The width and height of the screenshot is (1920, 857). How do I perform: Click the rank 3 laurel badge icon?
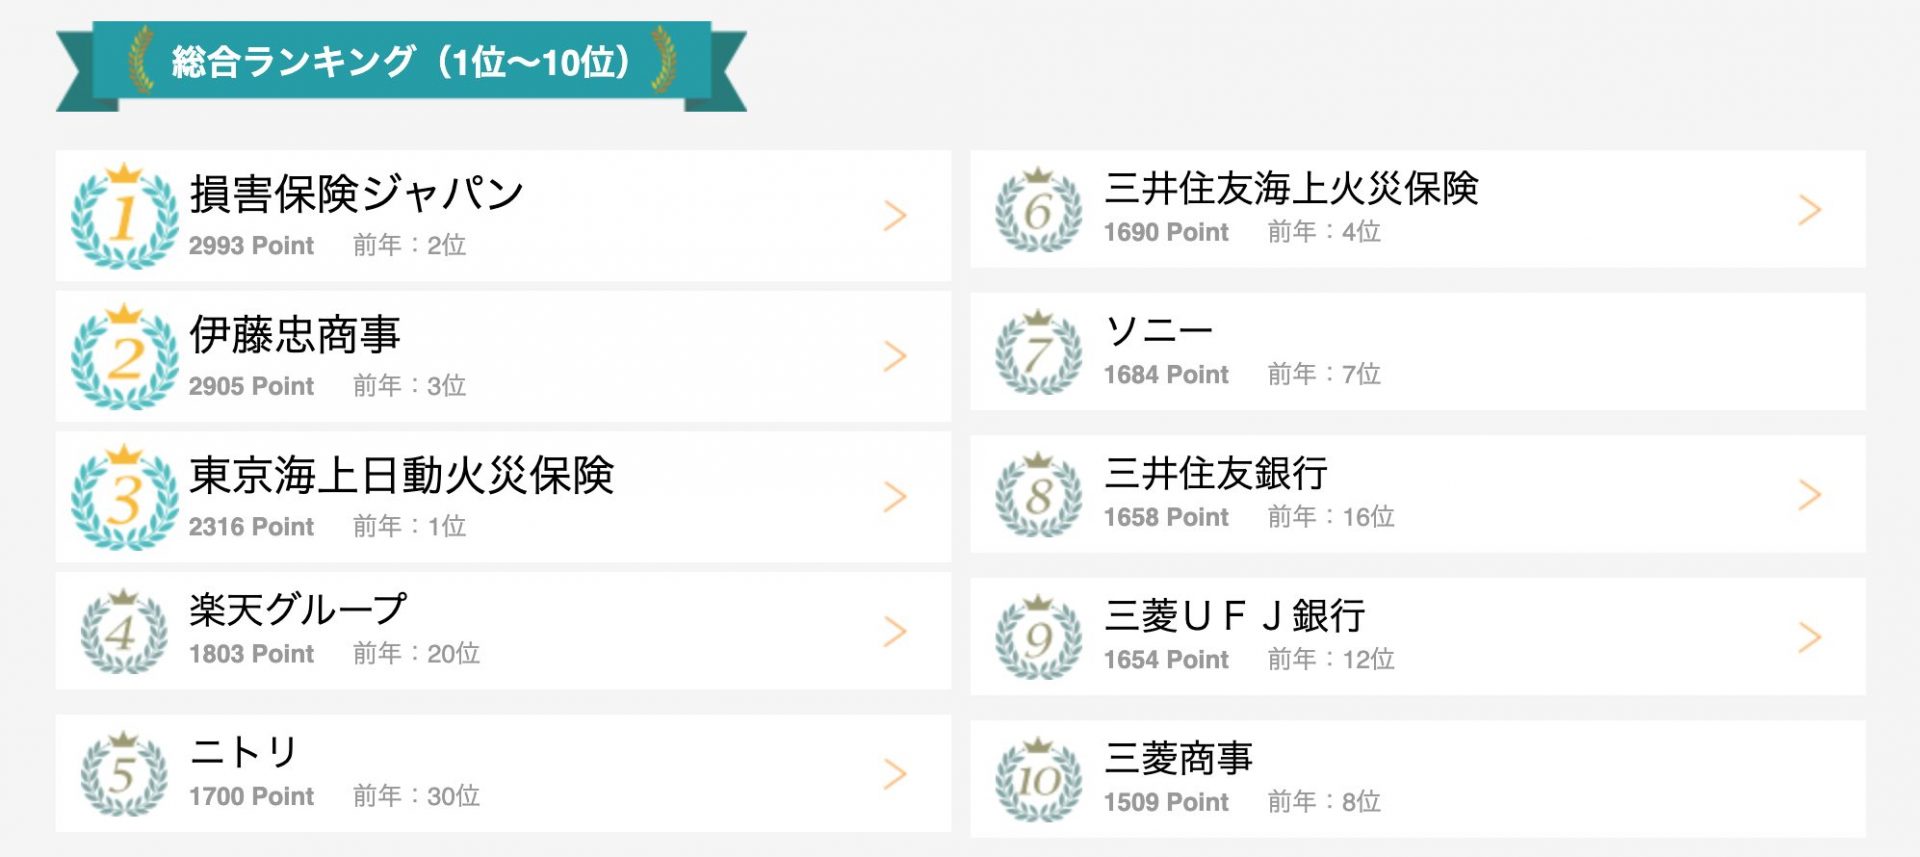tap(124, 497)
